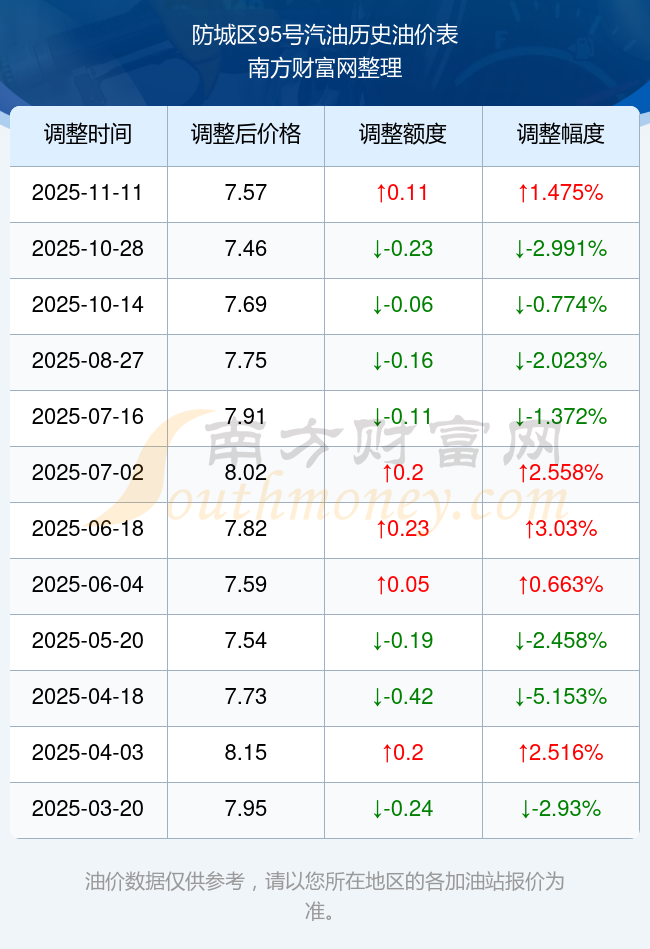Click the red ↑1.475% increase value

coord(560,193)
